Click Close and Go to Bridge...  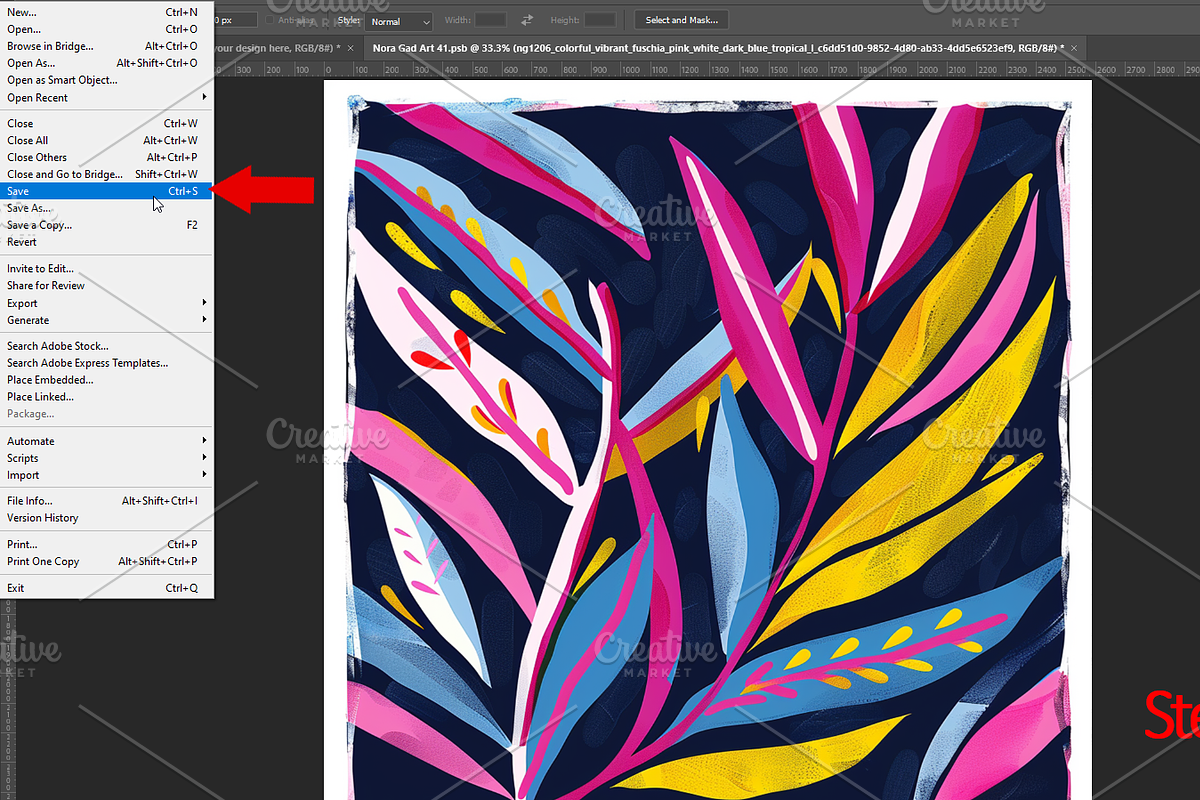[106, 174]
